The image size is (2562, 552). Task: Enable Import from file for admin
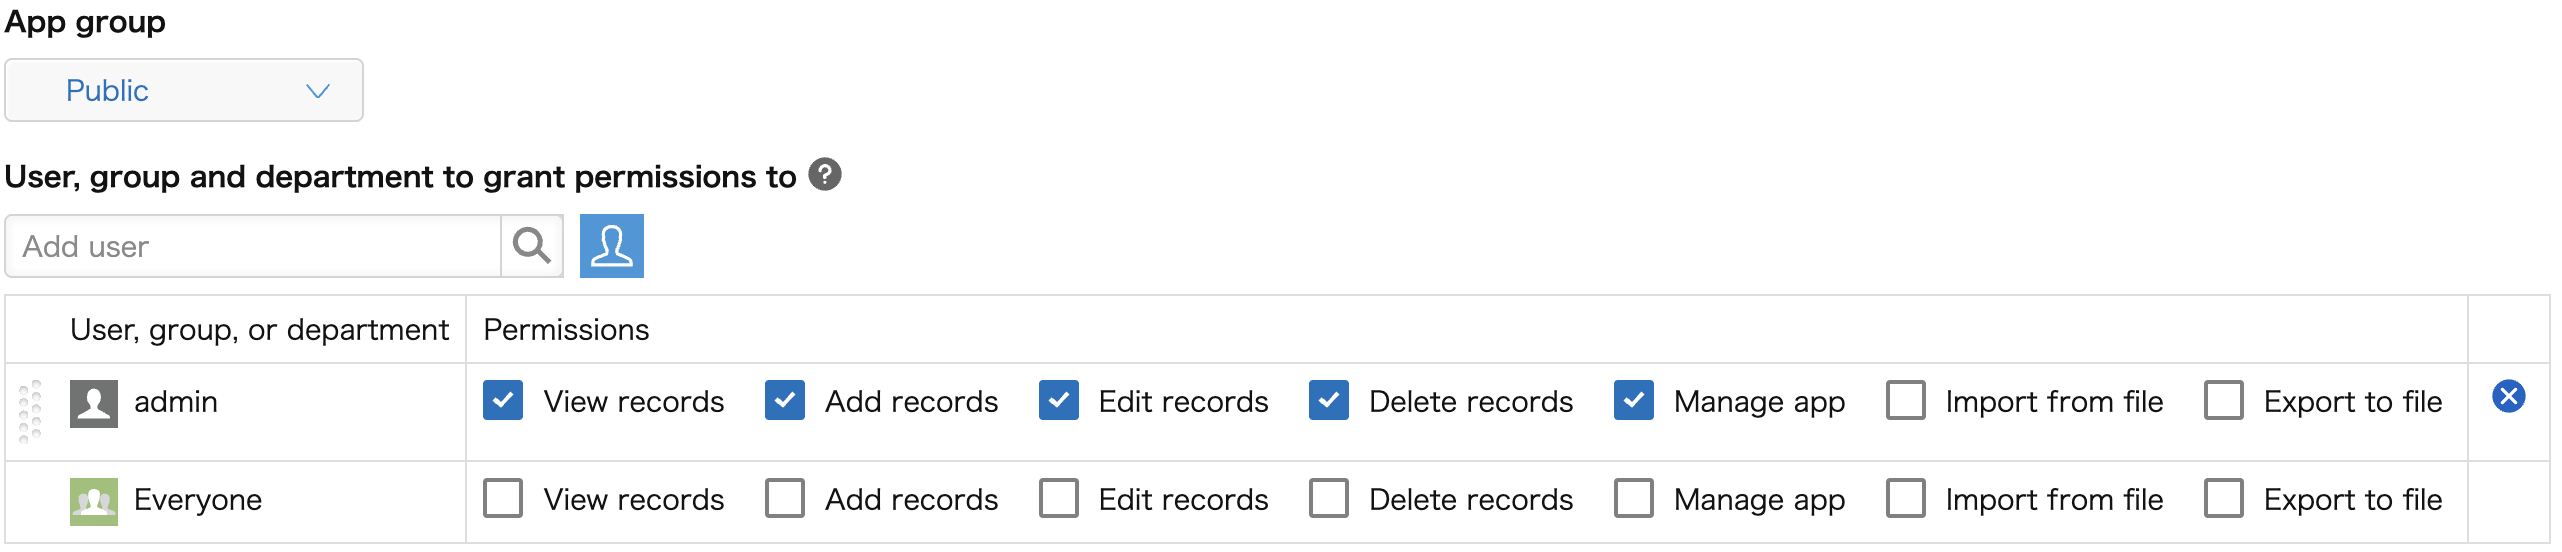pyautogui.click(x=1906, y=401)
